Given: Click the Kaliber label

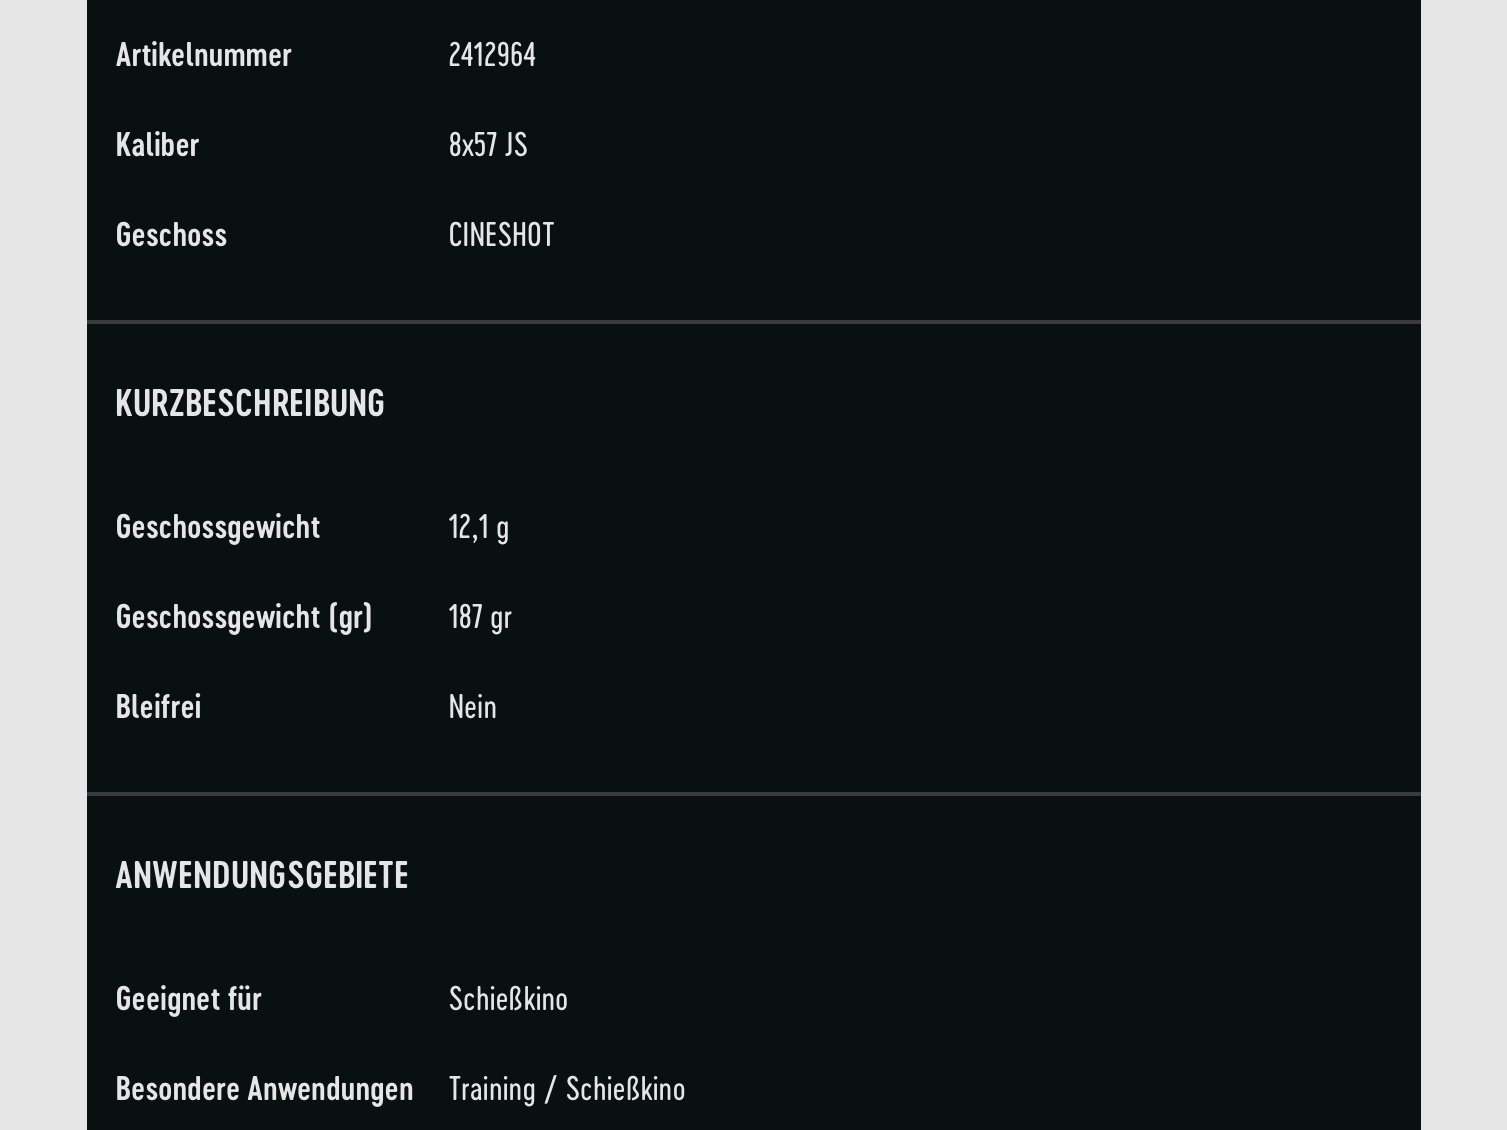Looking at the screenshot, I should (x=157, y=145).
